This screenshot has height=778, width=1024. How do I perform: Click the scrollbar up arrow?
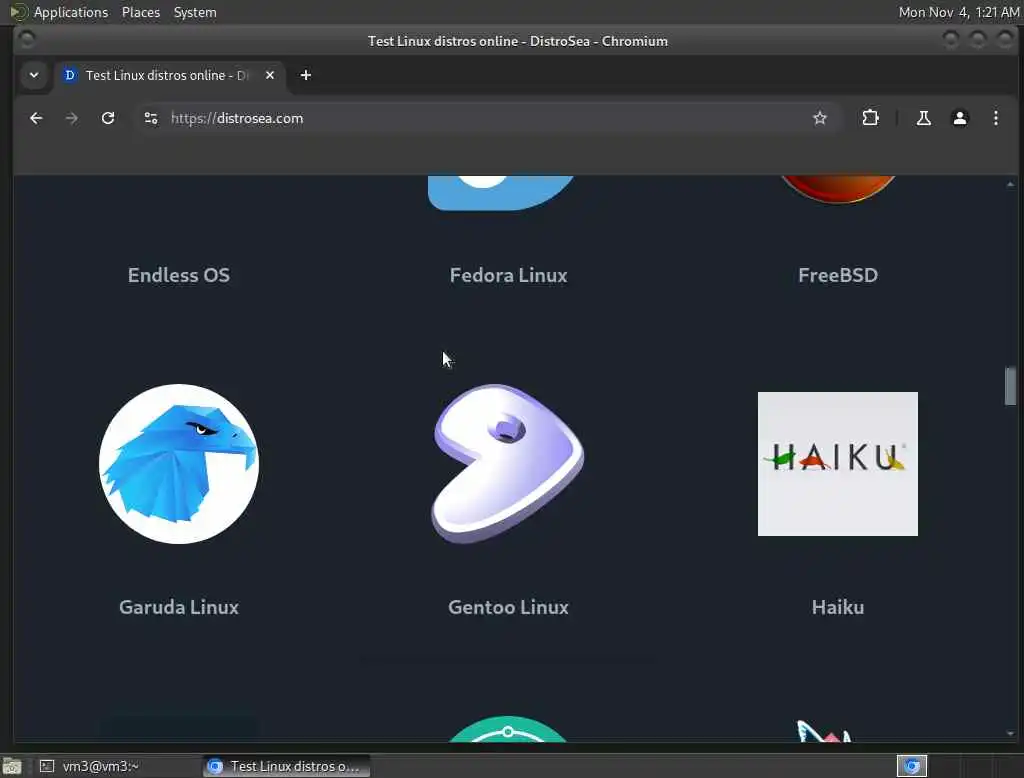pyautogui.click(x=1010, y=184)
